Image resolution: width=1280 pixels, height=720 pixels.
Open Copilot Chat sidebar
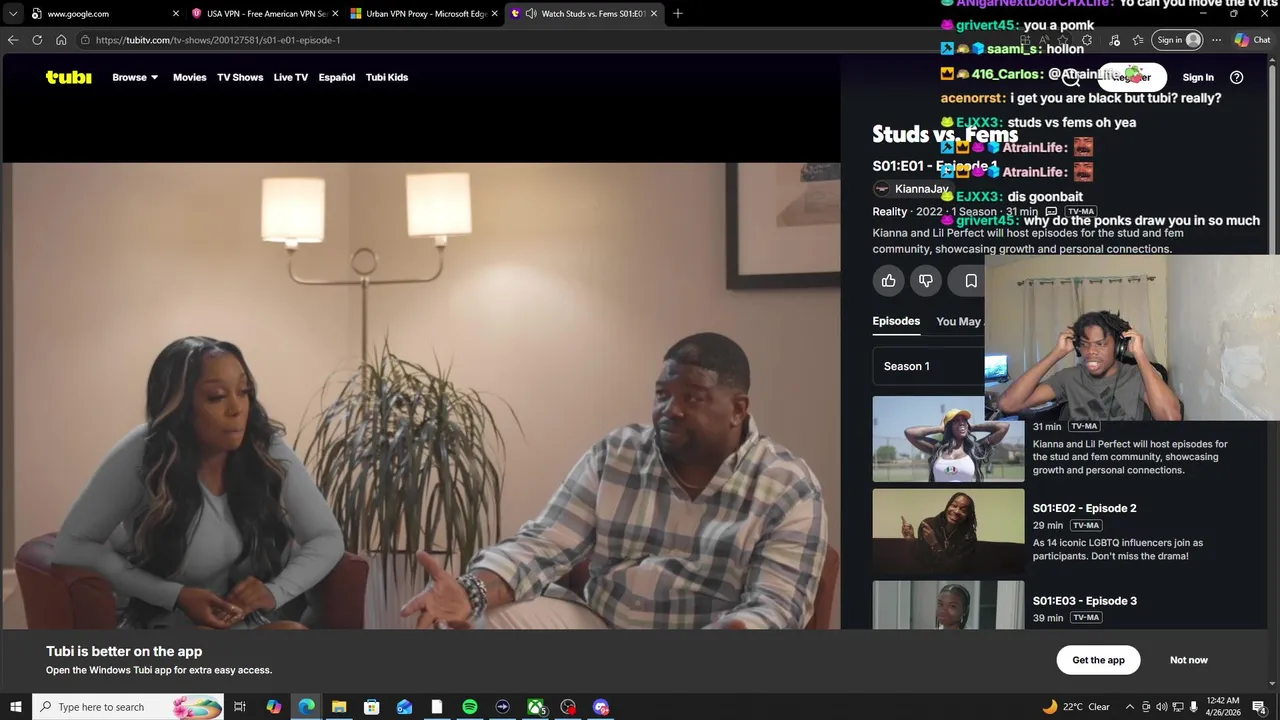[x=1252, y=40]
